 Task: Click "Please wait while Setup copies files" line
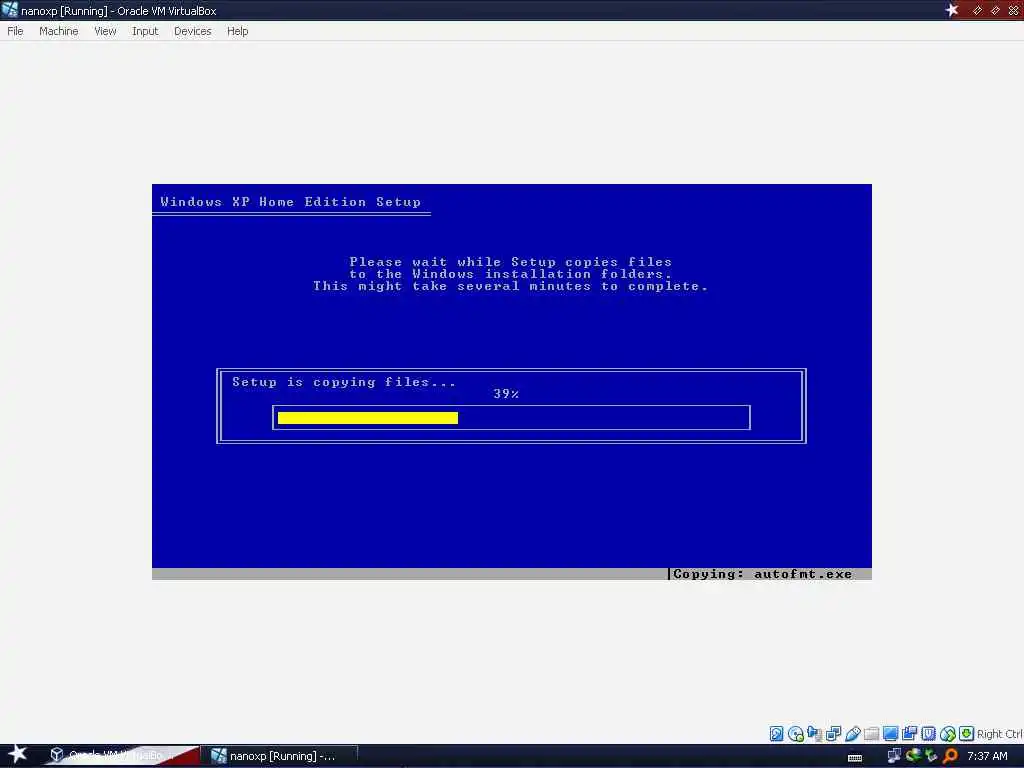click(511, 262)
